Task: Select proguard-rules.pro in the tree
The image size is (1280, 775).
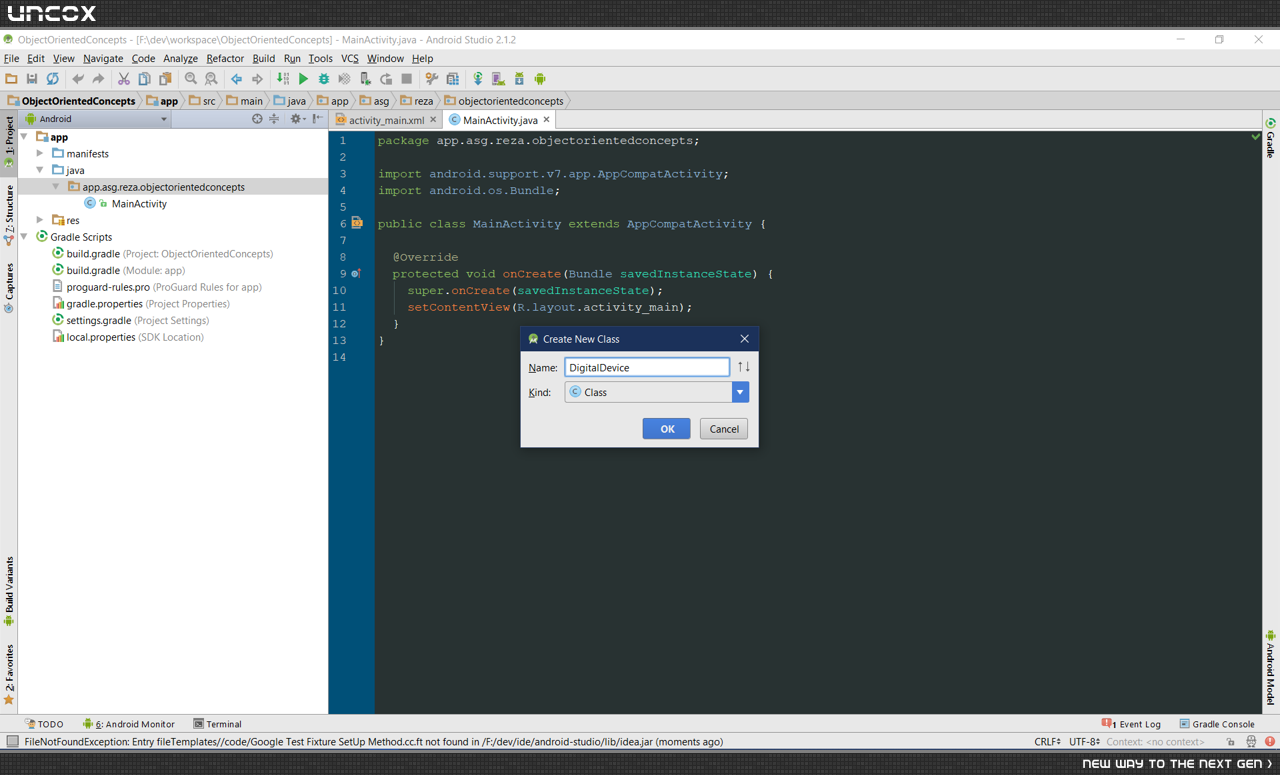Action: pos(157,287)
